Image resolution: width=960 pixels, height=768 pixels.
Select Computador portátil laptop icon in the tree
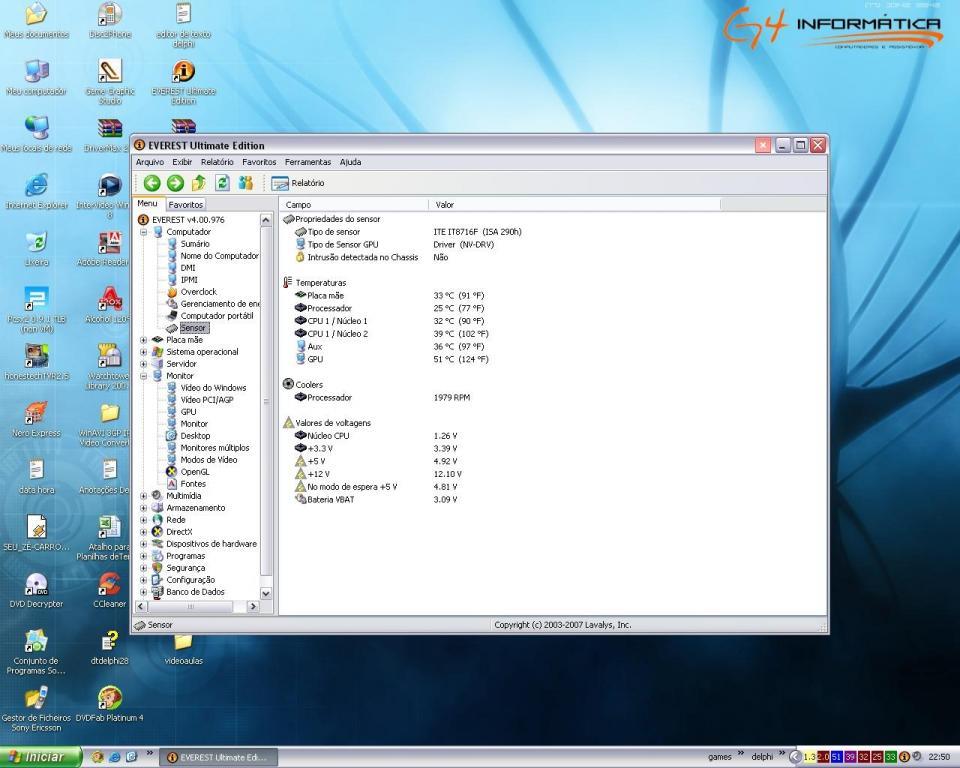point(172,316)
